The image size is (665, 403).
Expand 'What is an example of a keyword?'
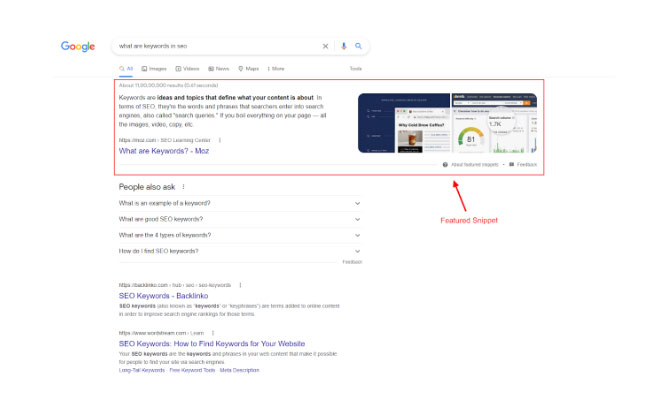tap(240, 203)
